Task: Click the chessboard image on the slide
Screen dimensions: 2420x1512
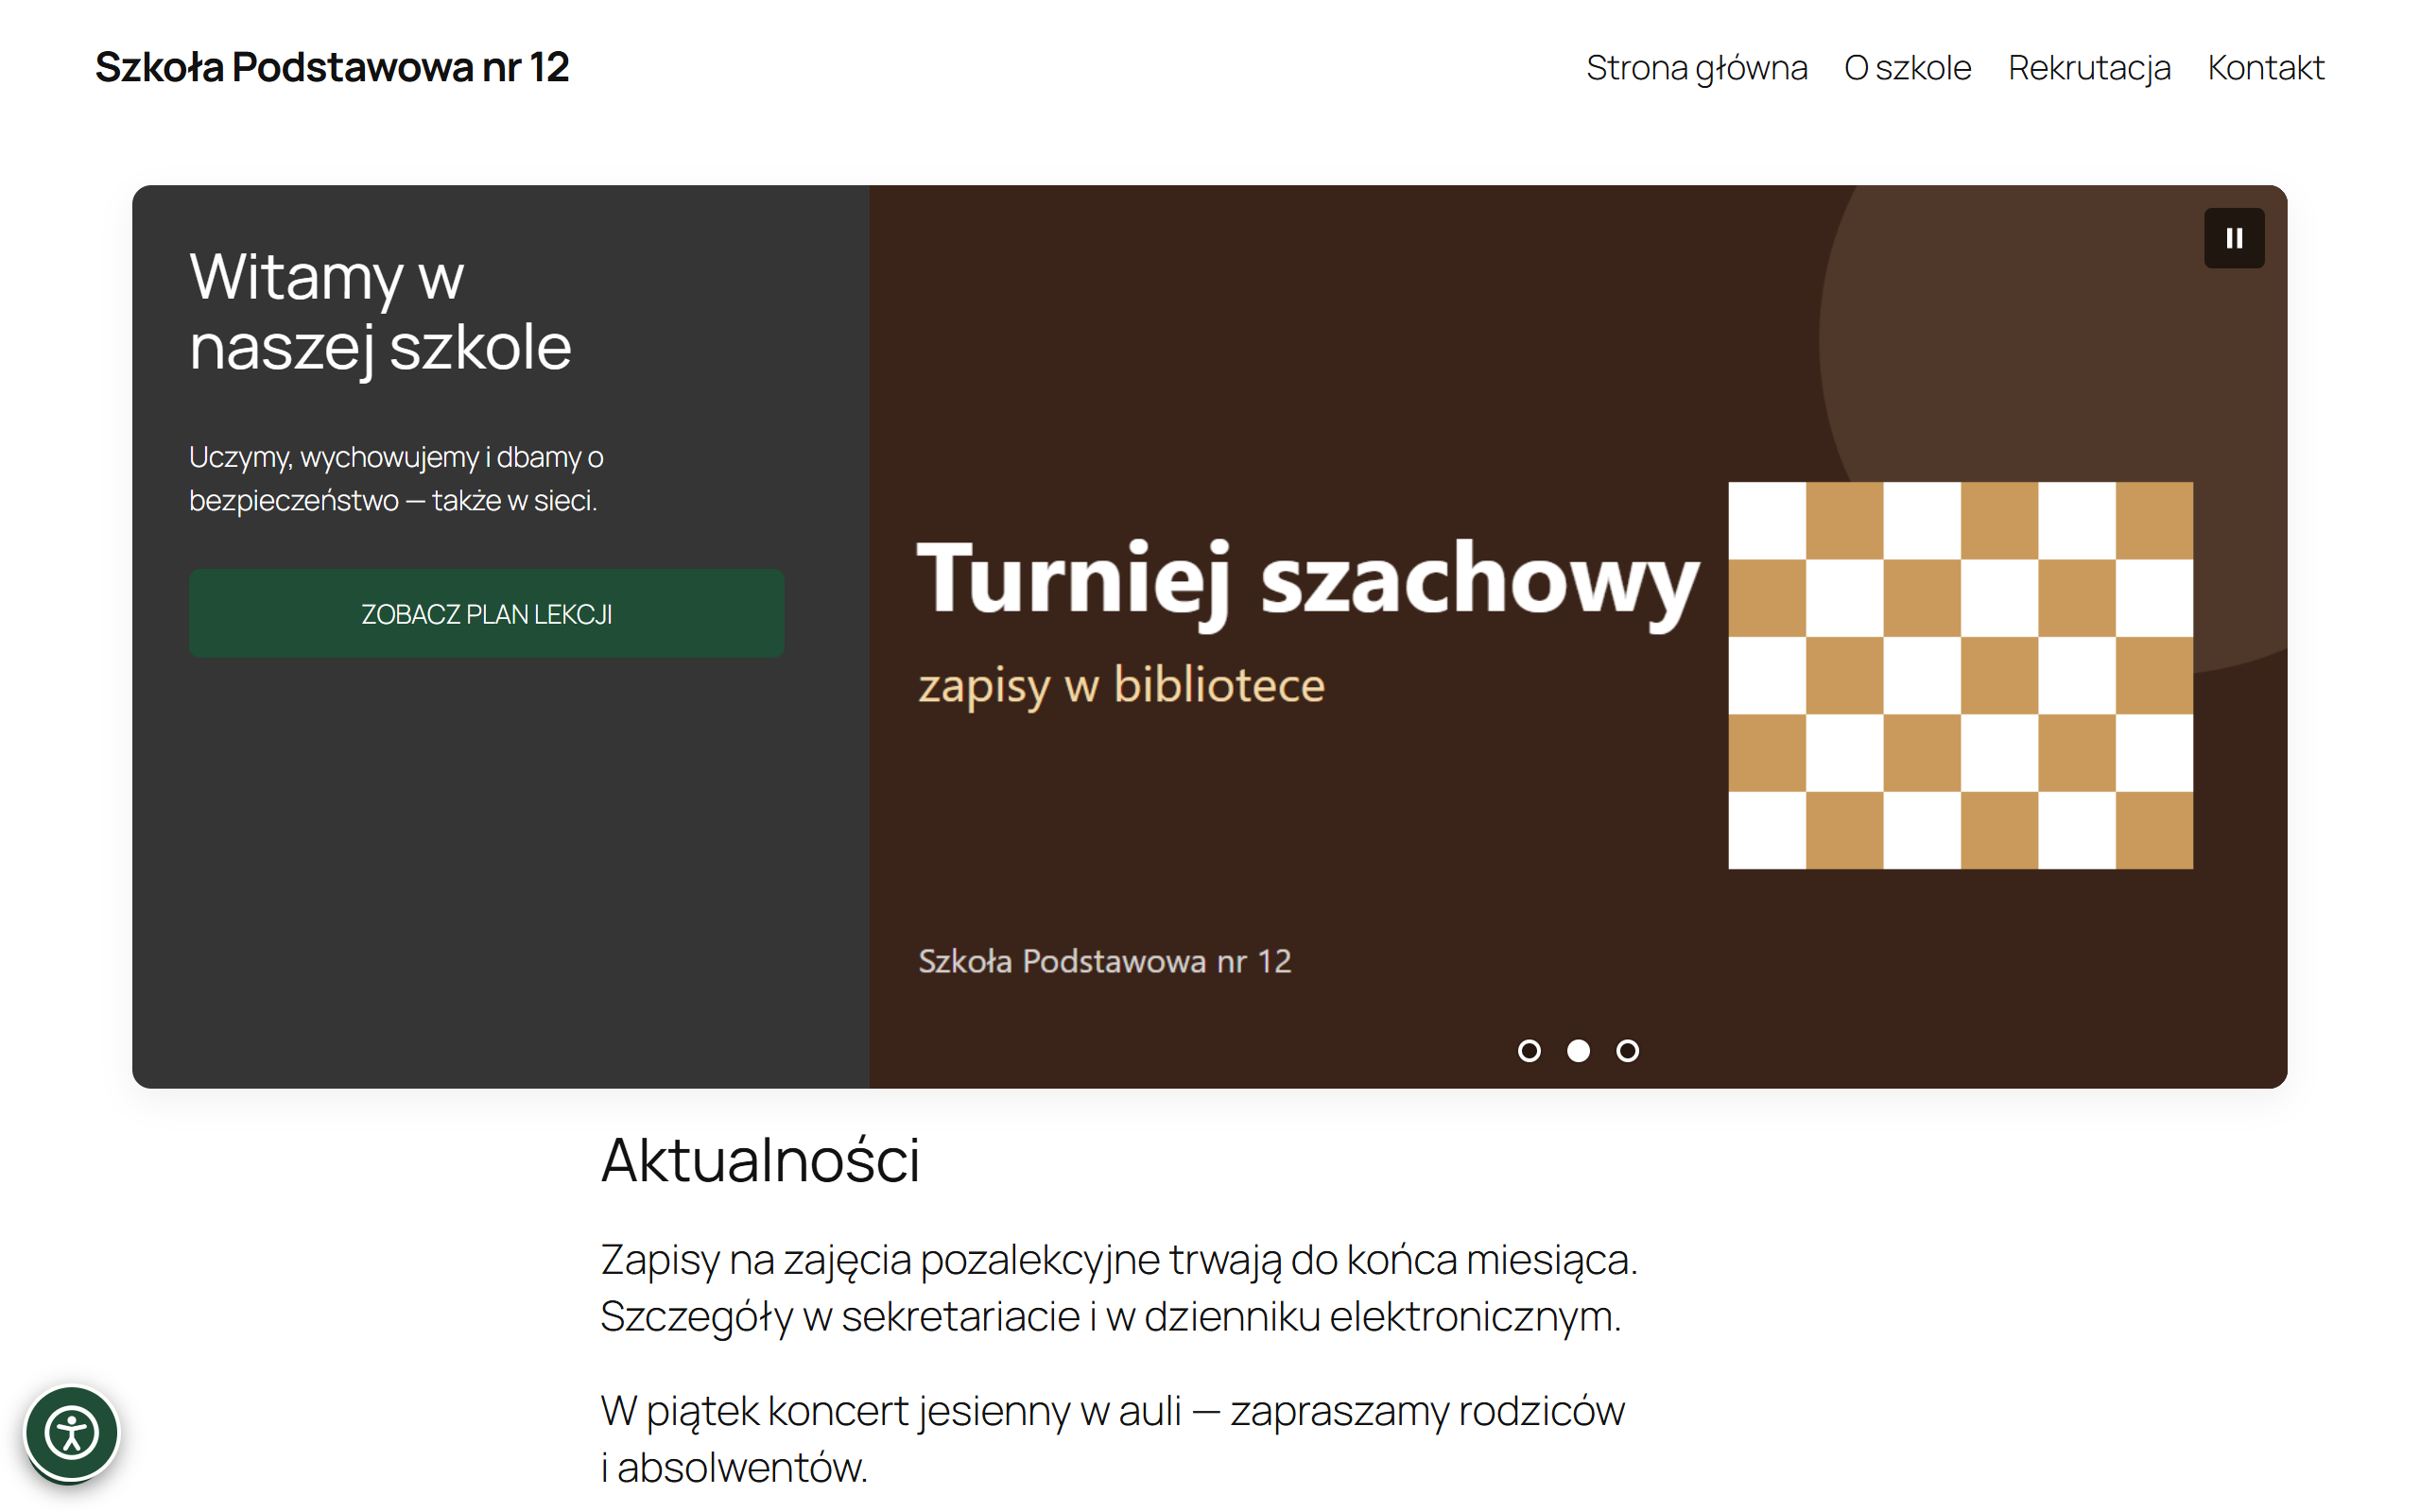Action: pos(1960,675)
